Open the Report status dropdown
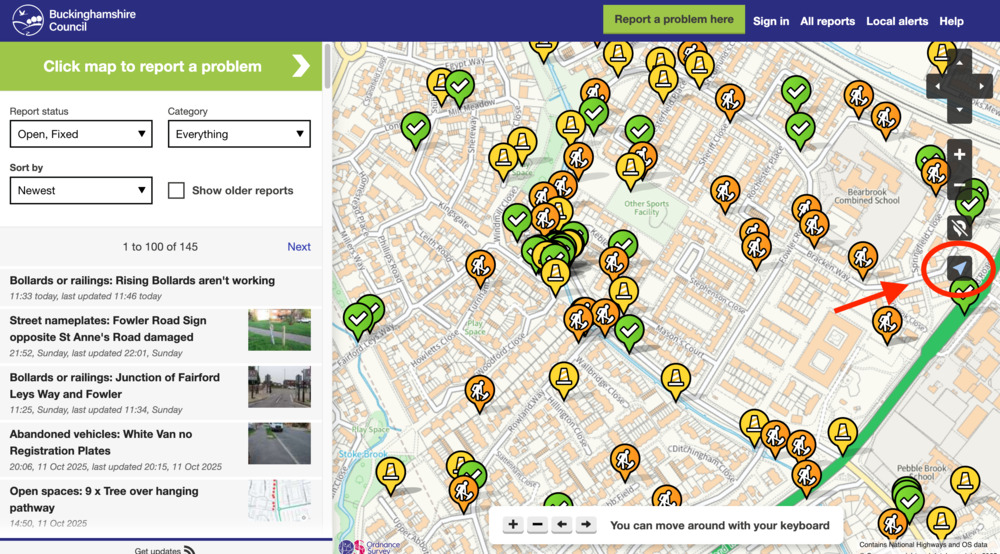The height and width of the screenshot is (554, 1000). coord(81,134)
